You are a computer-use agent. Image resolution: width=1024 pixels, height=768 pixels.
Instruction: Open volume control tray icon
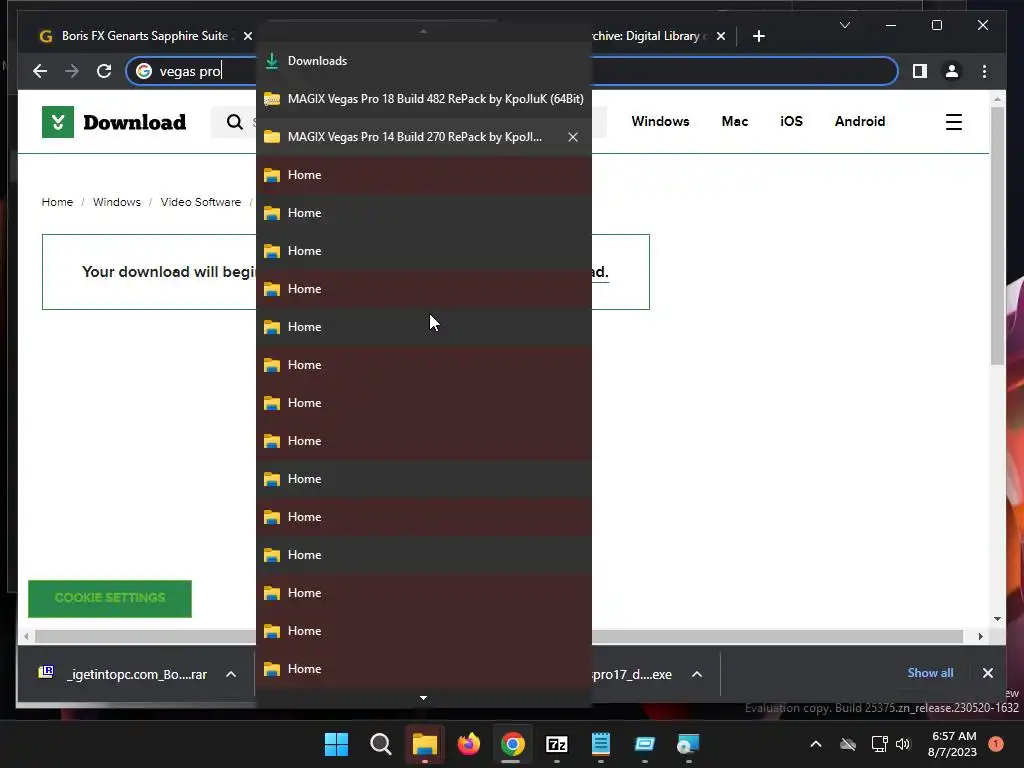(x=903, y=744)
